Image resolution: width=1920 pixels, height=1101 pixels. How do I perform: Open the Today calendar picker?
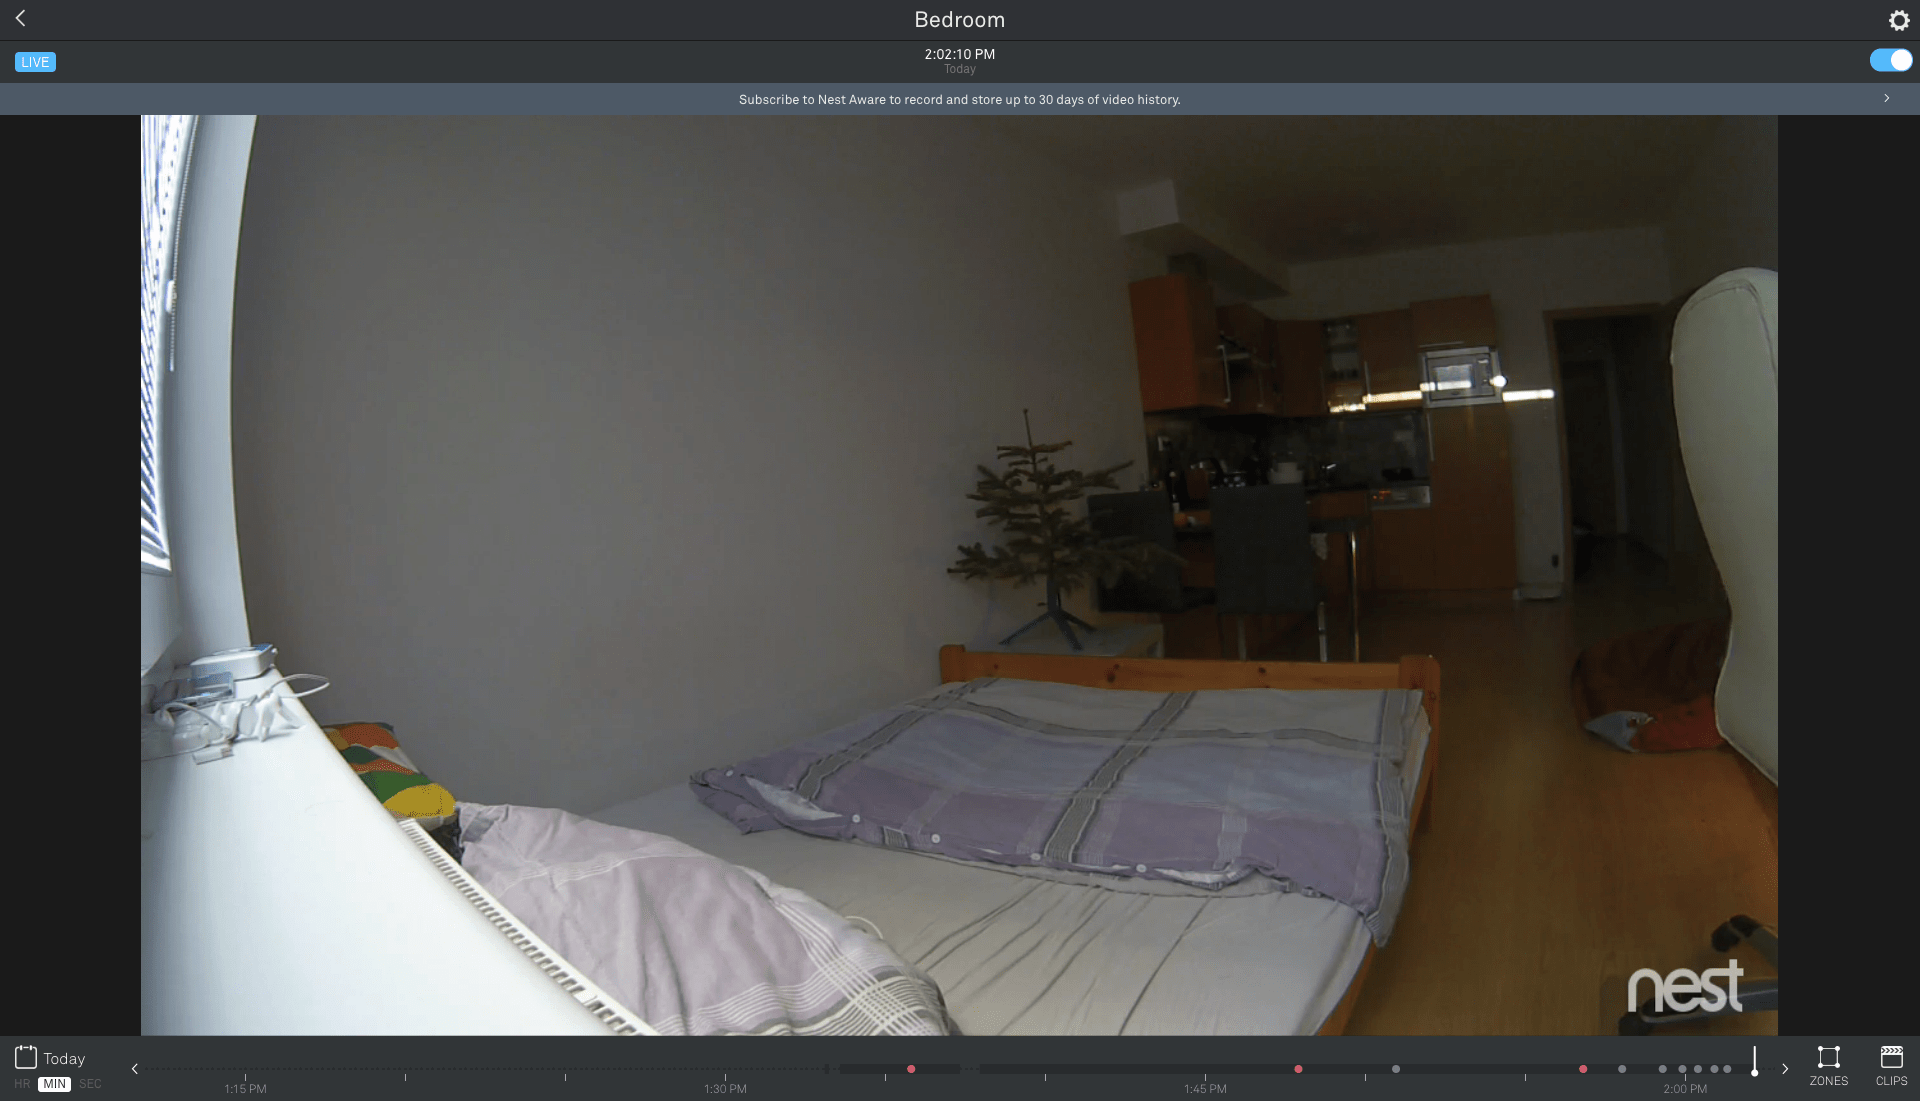tap(26, 1057)
